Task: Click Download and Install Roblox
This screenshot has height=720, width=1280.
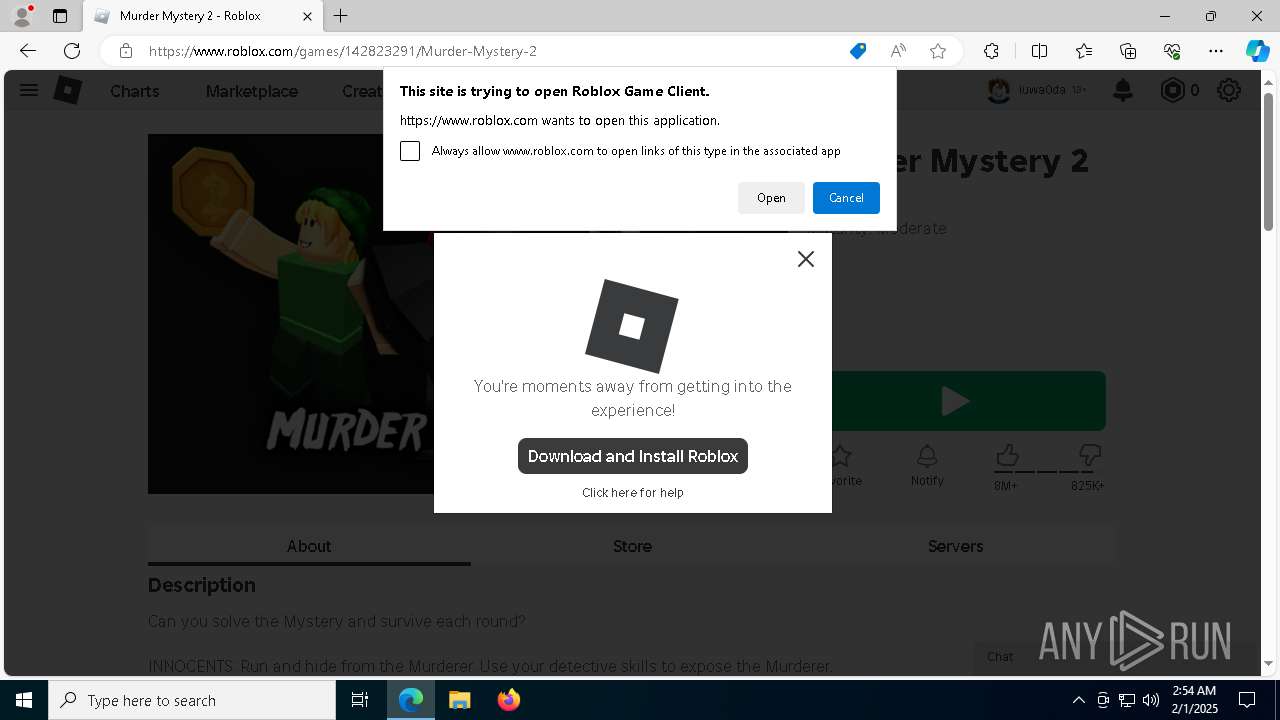Action: tap(633, 456)
